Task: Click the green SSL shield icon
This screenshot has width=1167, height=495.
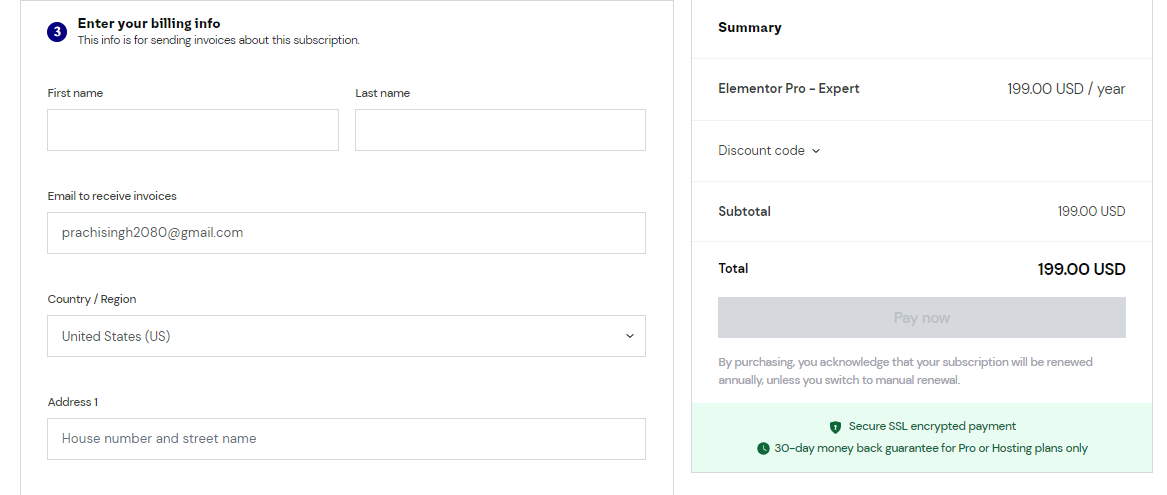Action: point(835,427)
